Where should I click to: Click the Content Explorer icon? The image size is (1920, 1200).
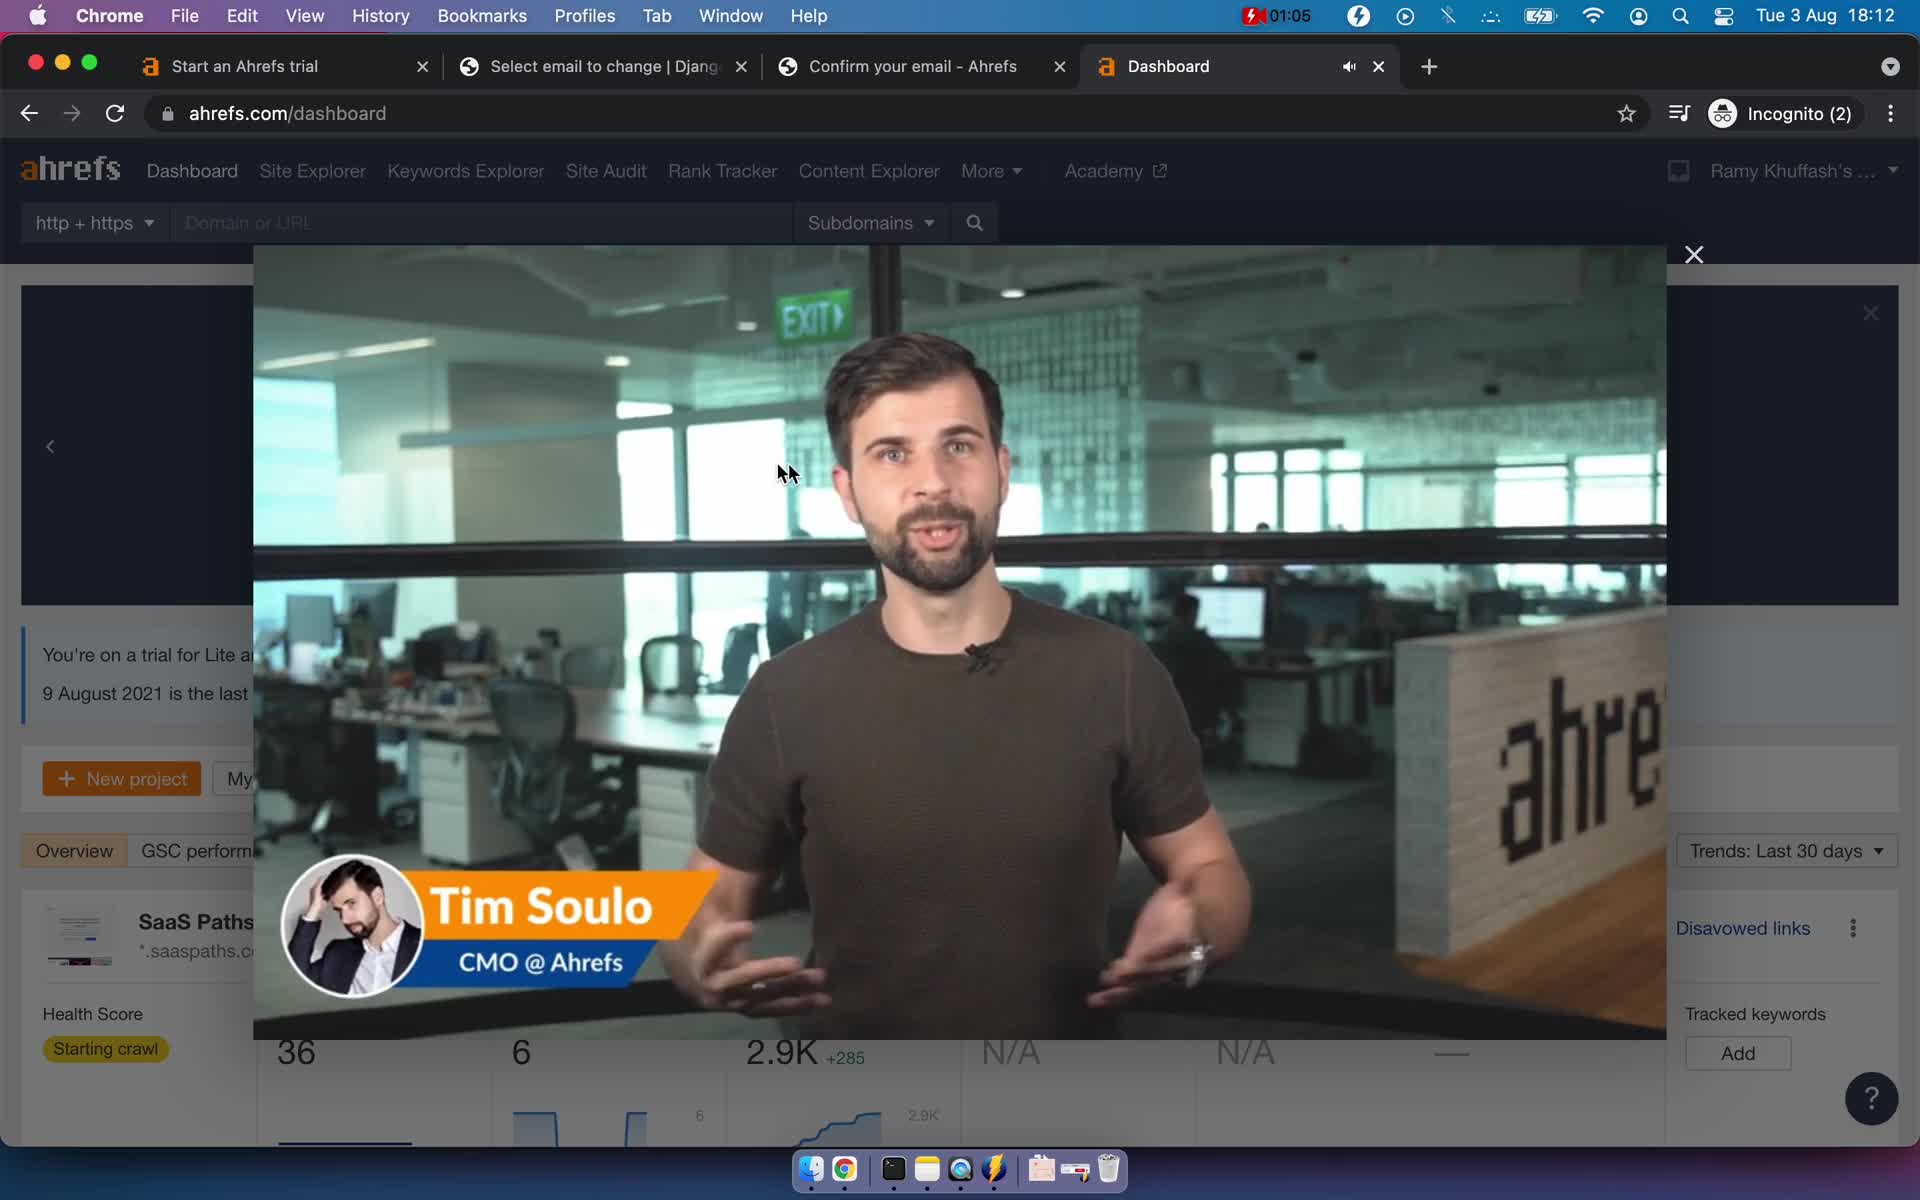(x=869, y=169)
